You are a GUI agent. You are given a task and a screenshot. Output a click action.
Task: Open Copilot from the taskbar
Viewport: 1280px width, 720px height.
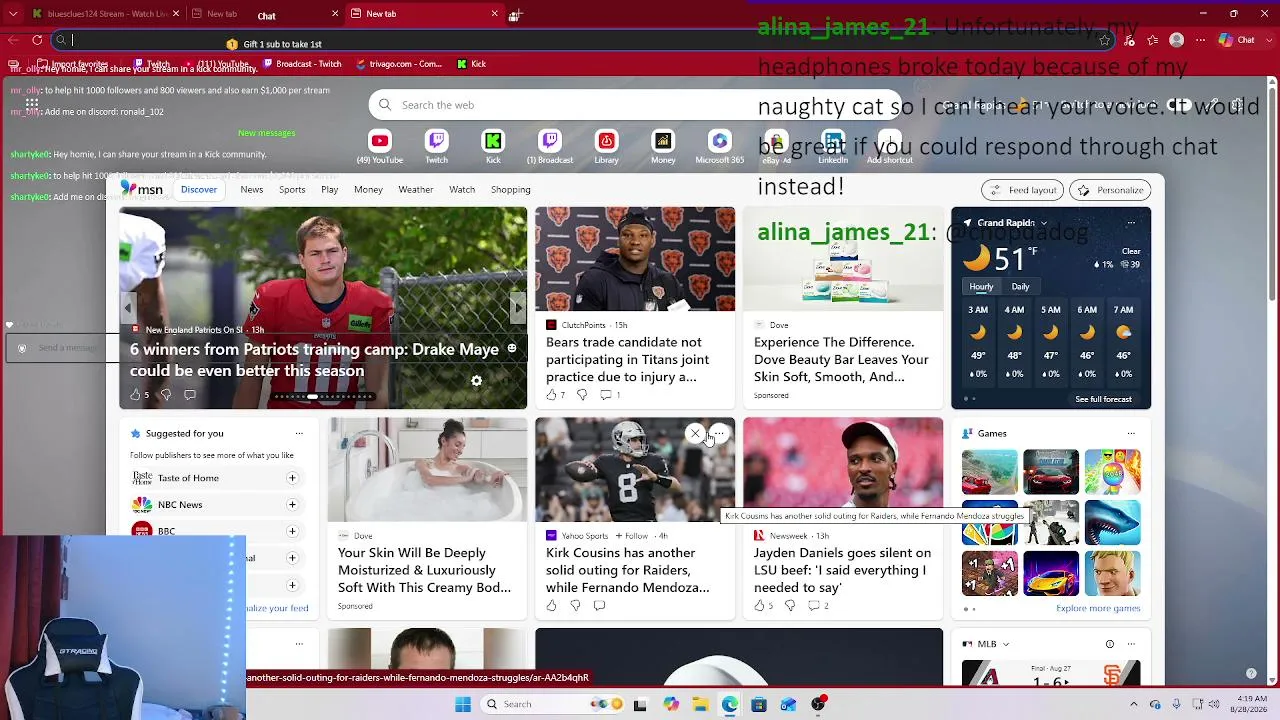[671, 704]
